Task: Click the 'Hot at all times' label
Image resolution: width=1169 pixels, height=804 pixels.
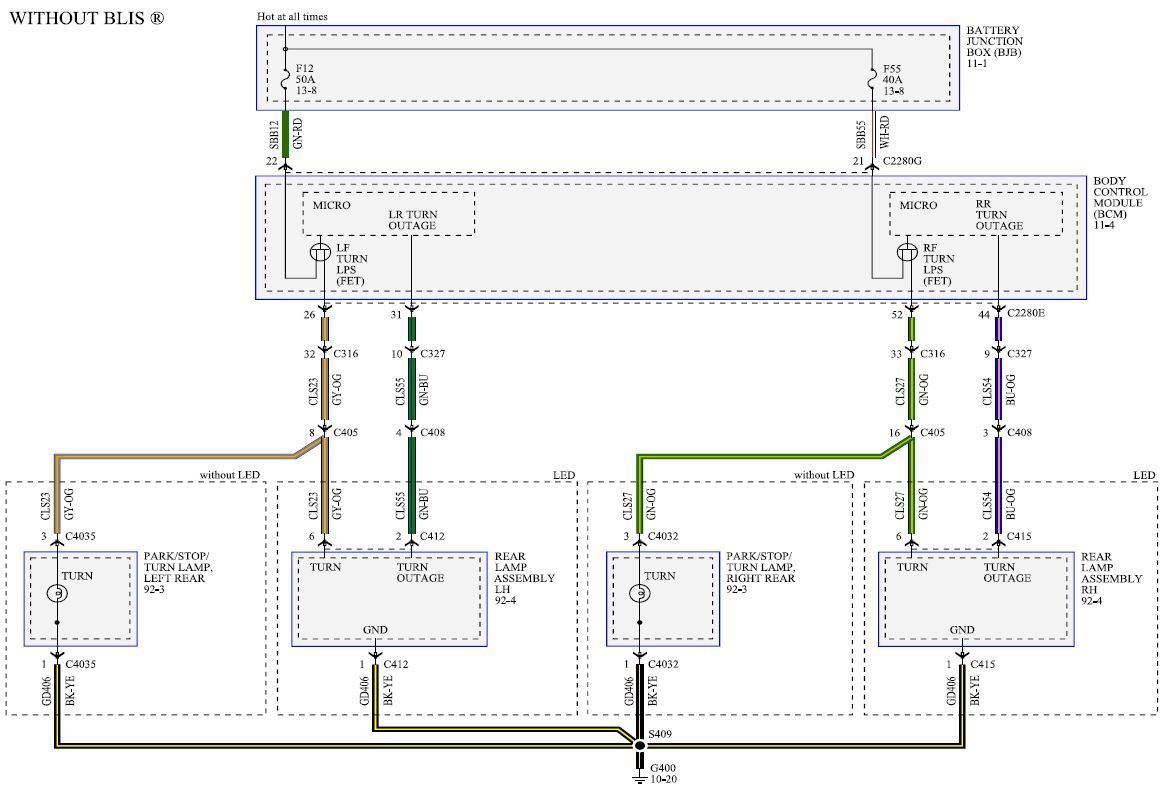Action: [x=292, y=16]
